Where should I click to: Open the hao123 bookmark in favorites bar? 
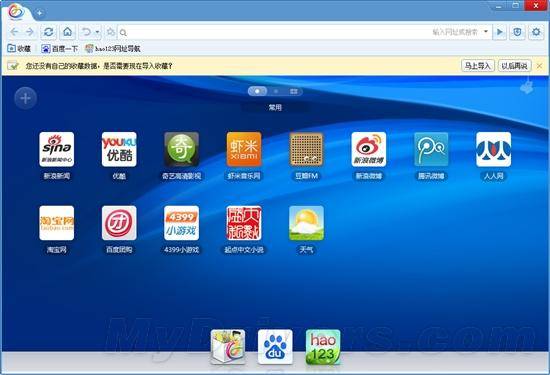113,49
